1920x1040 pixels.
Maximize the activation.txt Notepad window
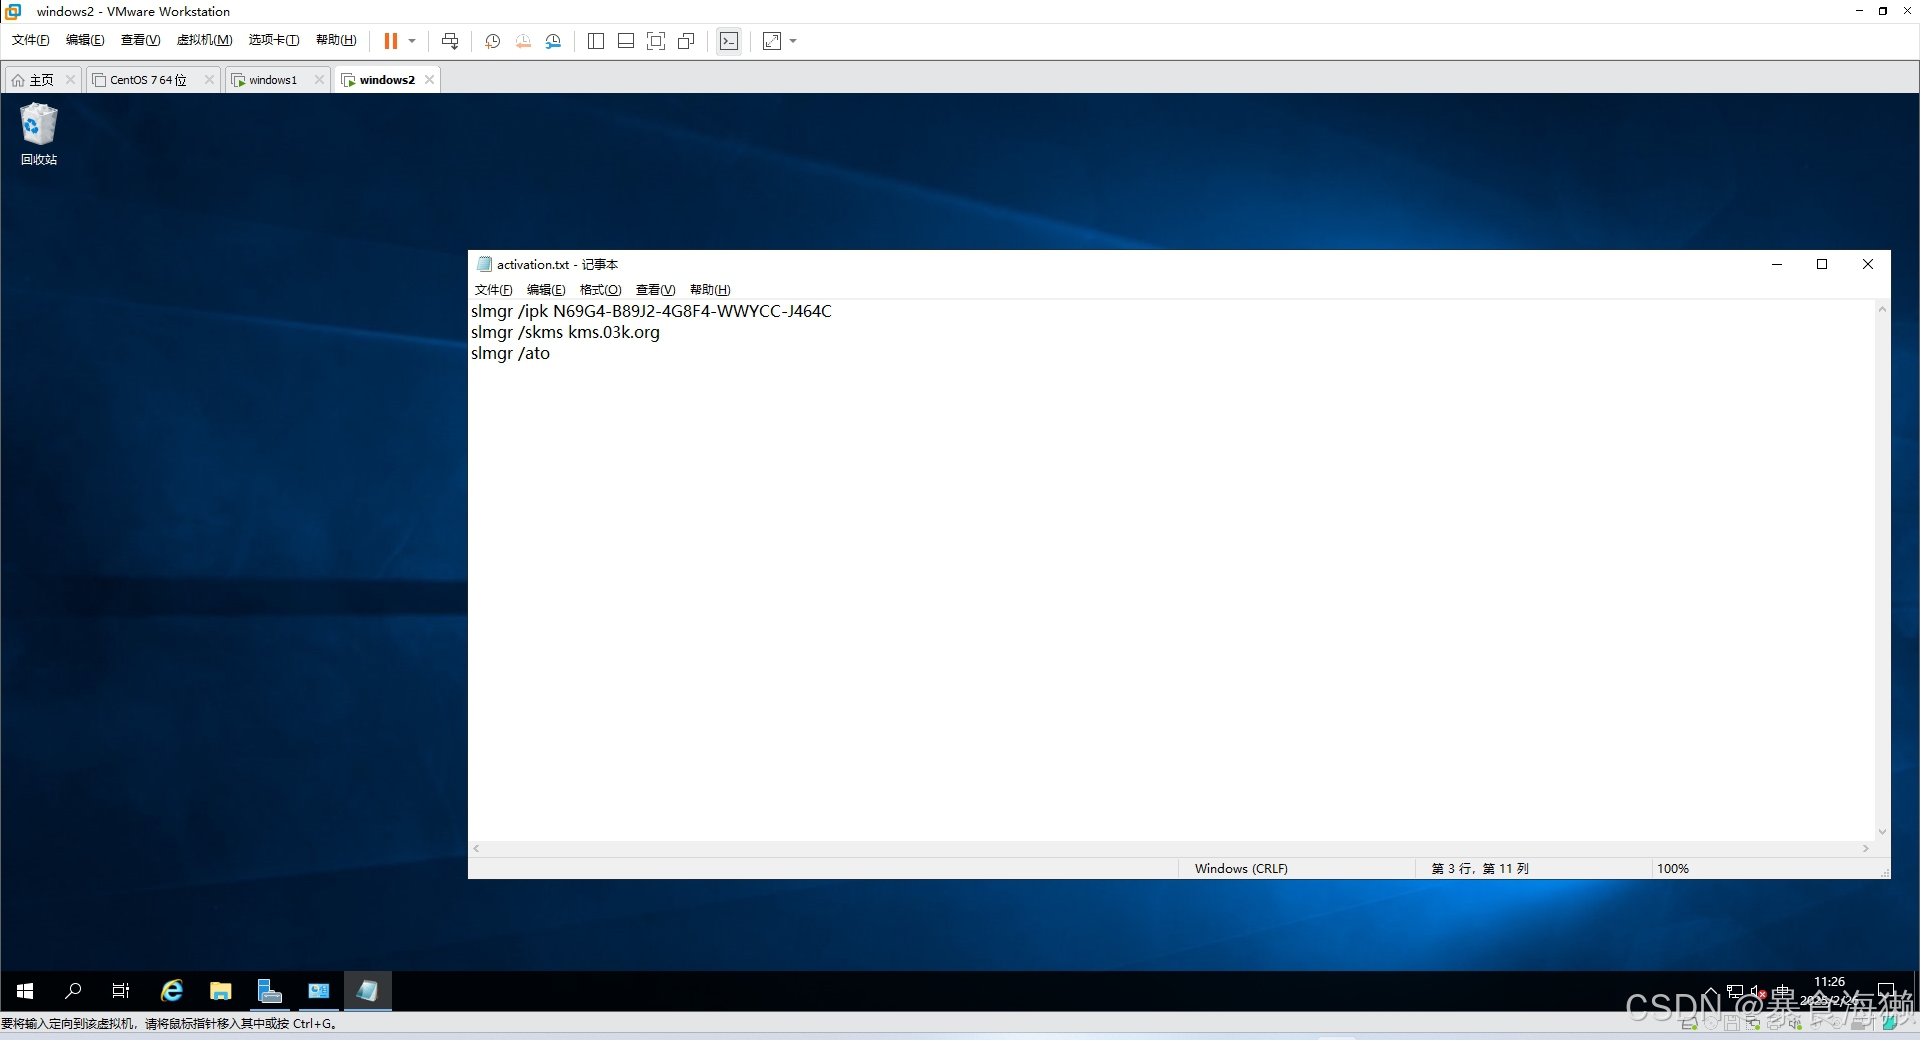pyautogui.click(x=1822, y=264)
